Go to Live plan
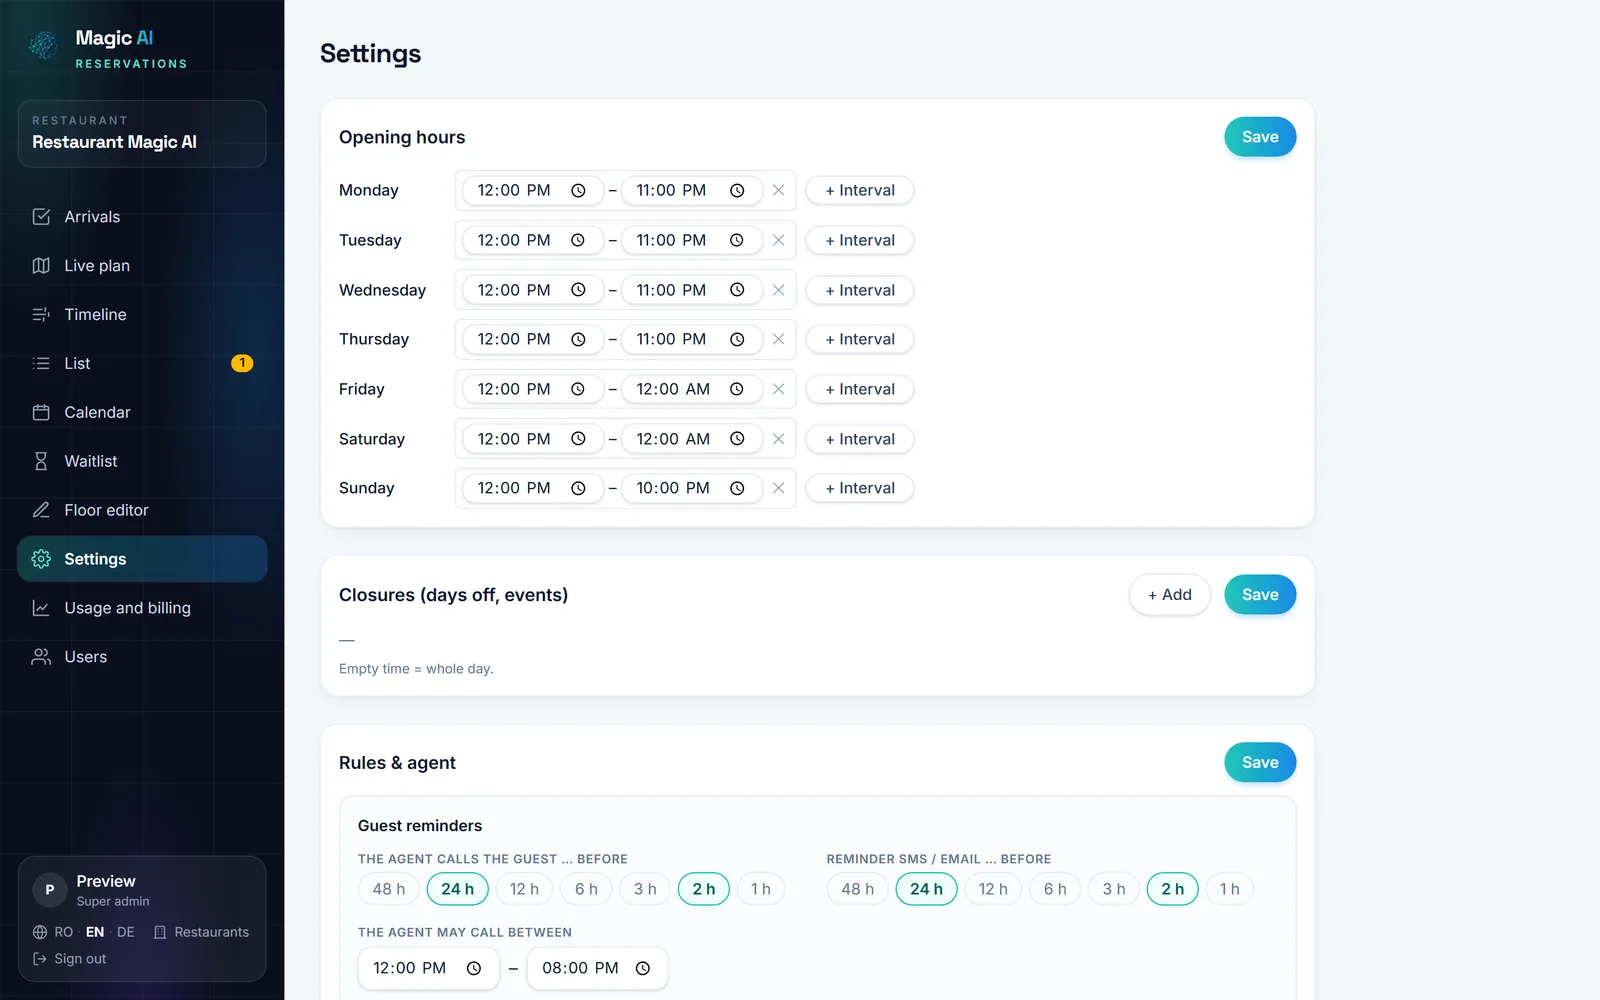Screen dimensions: 1600x1000 pyautogui.click(x=142, y=266)
